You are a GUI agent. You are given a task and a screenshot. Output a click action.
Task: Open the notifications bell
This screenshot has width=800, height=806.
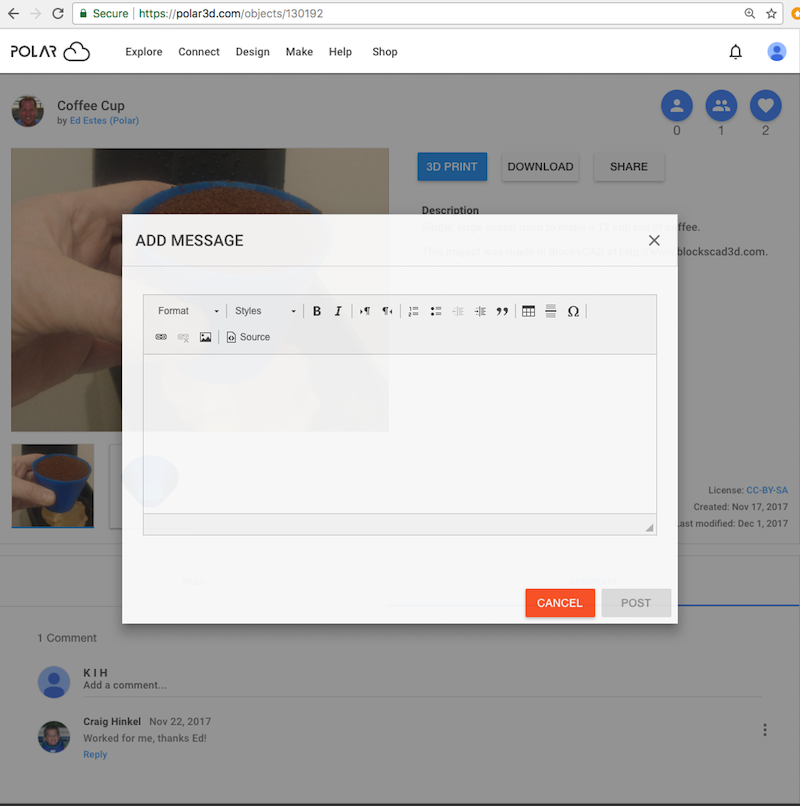tap(735, 51)
